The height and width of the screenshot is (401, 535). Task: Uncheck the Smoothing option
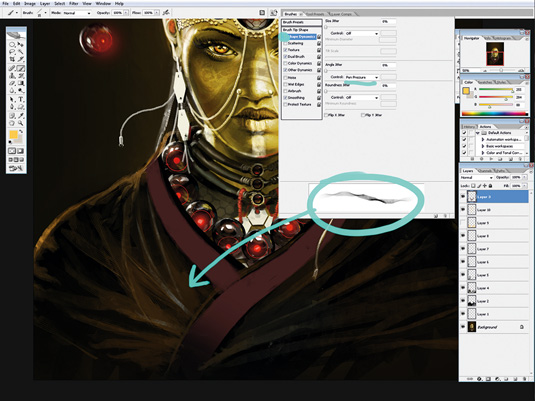[x=285, y=98]
